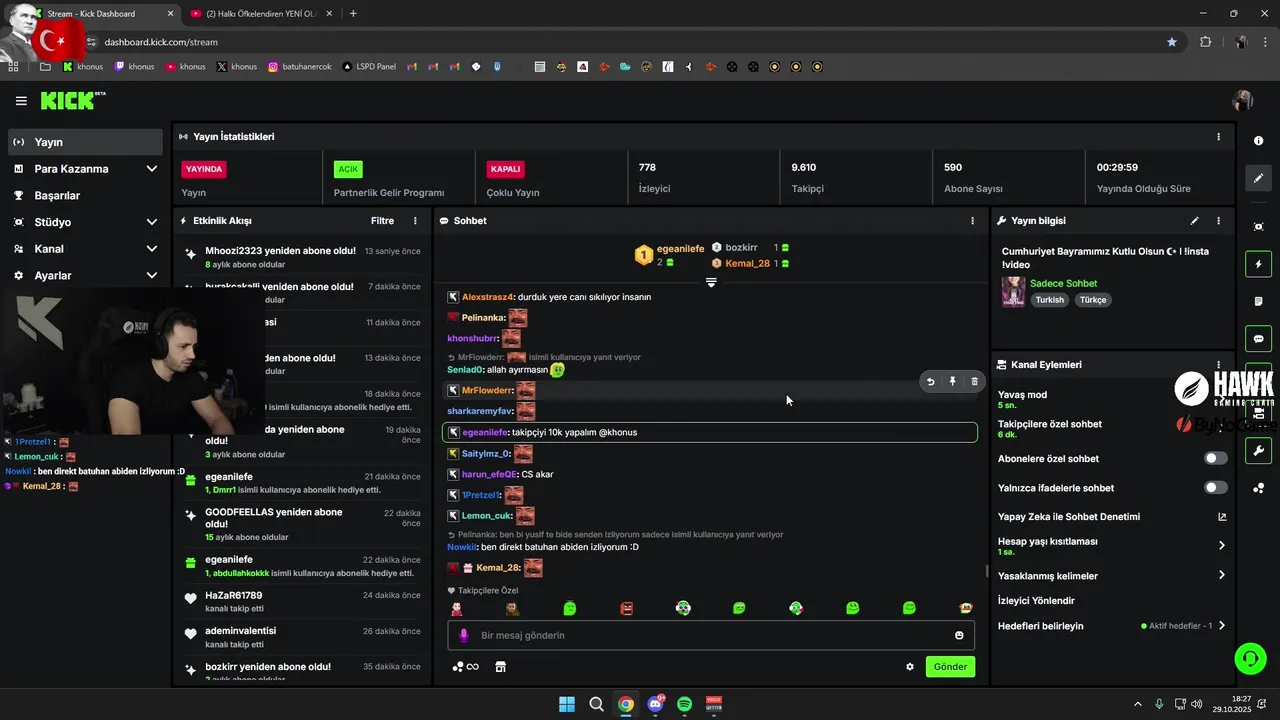Viewport: 1280px width, 720px height.
Task: Click the lightning bolt icon in right sidebar
Action: [x=1258, y=264]
